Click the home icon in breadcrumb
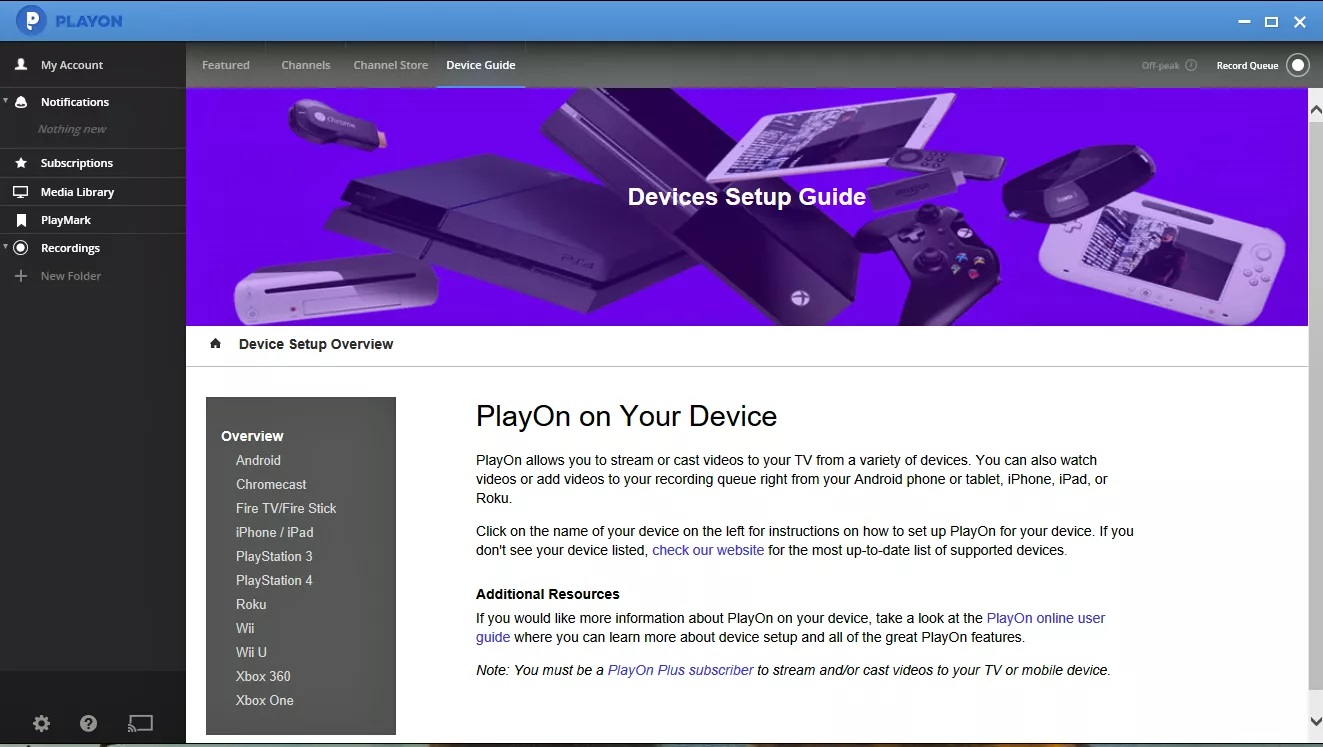This screenshot has height=747, width=1323. click(215, 344)
